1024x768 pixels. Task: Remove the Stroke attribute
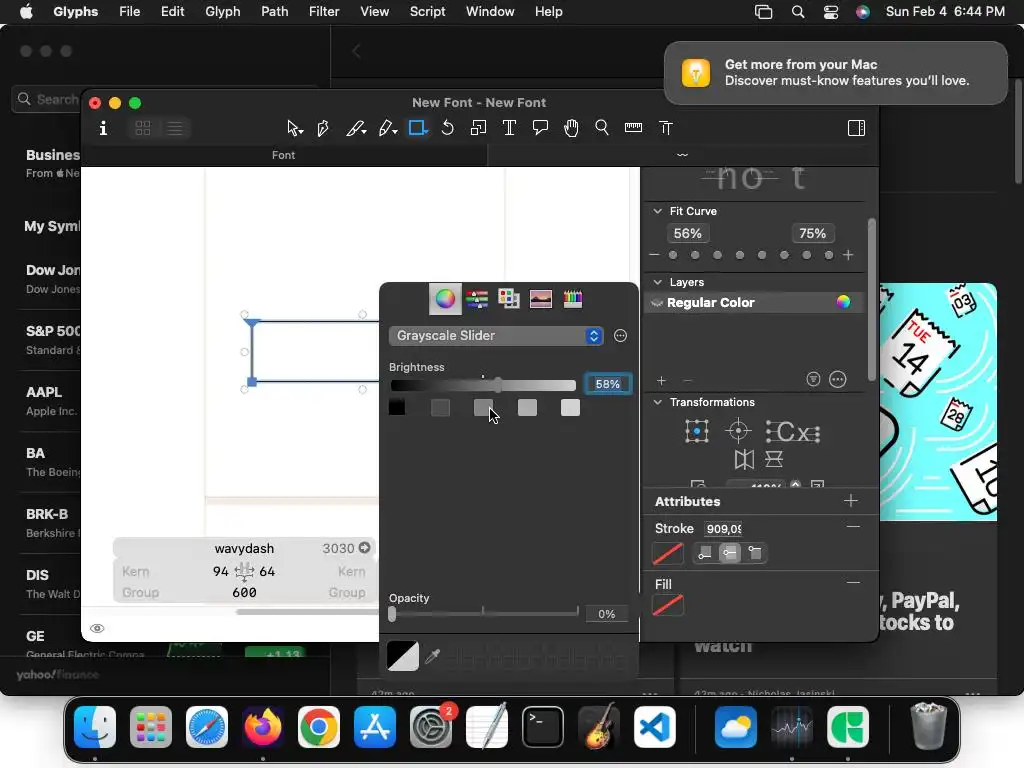pyautogui.click(x=853, y=526)
